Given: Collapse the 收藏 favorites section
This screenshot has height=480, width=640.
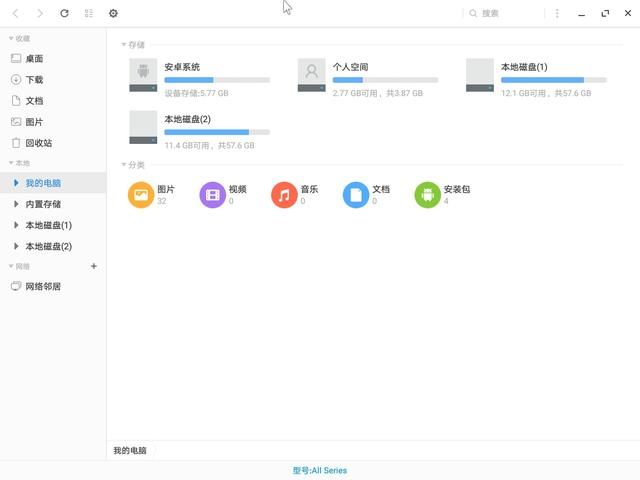Looking at the screenshot, I should [x=11, y=38].
